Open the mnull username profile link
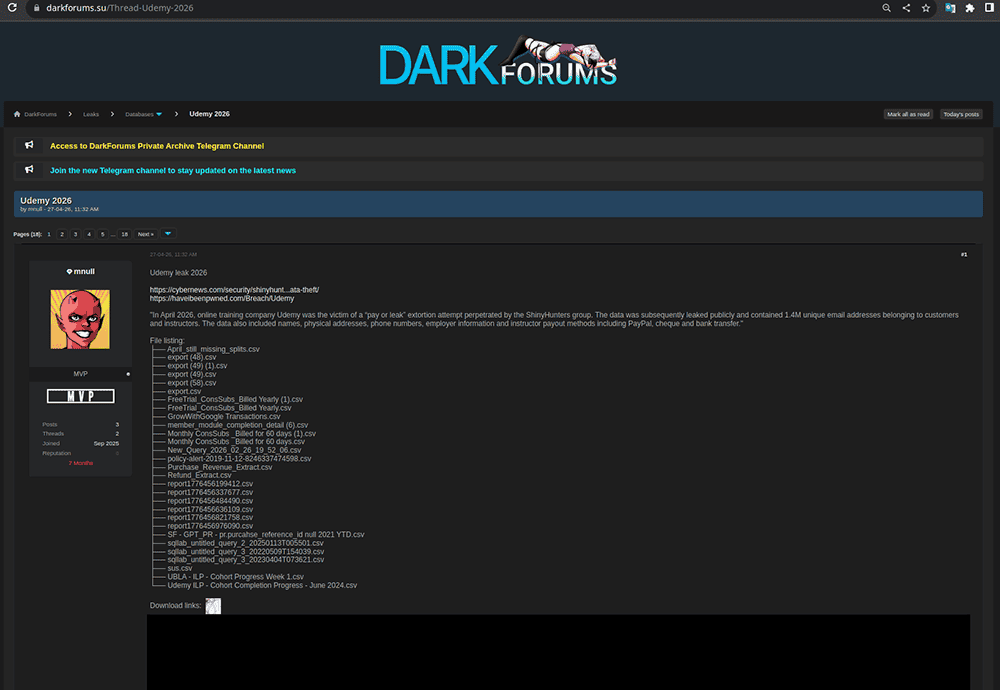 point(84,272)
